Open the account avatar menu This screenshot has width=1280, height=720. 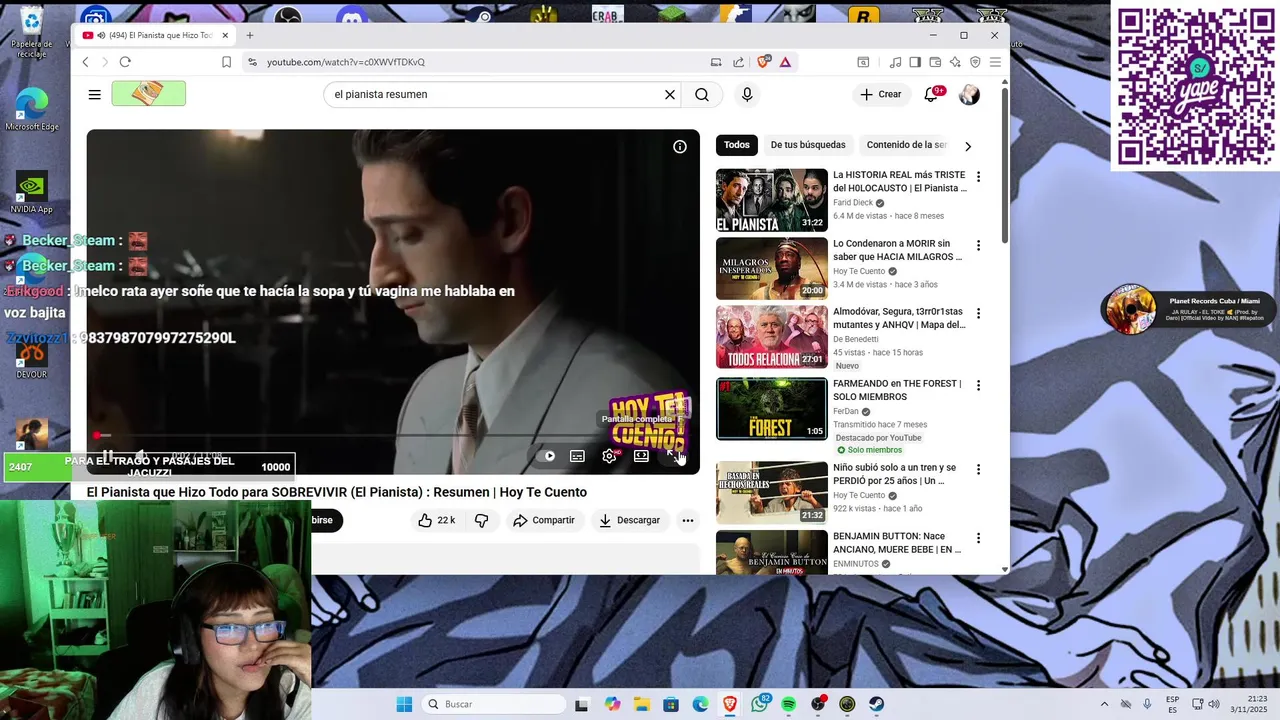coord(969,94)
